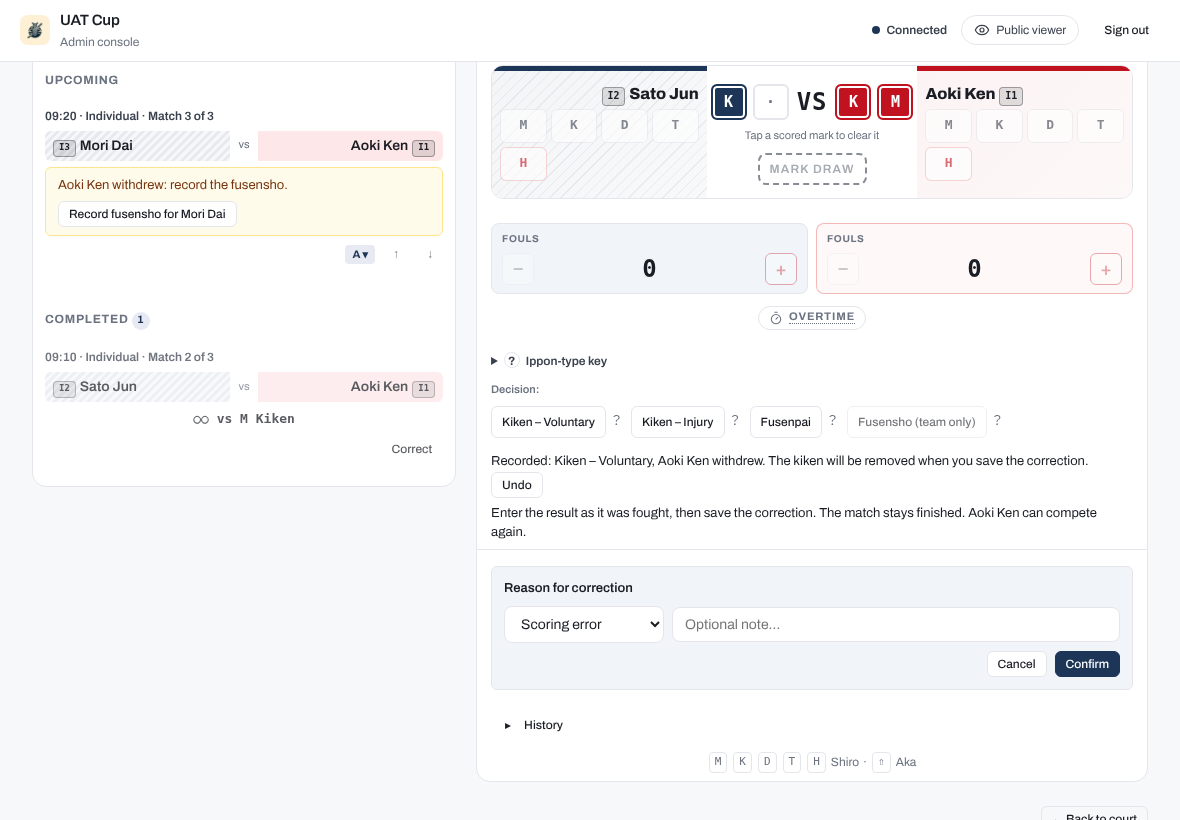Decrease fouls for Aoki Ken
This screenshot has width=1180, height=820.
(843, 269)
